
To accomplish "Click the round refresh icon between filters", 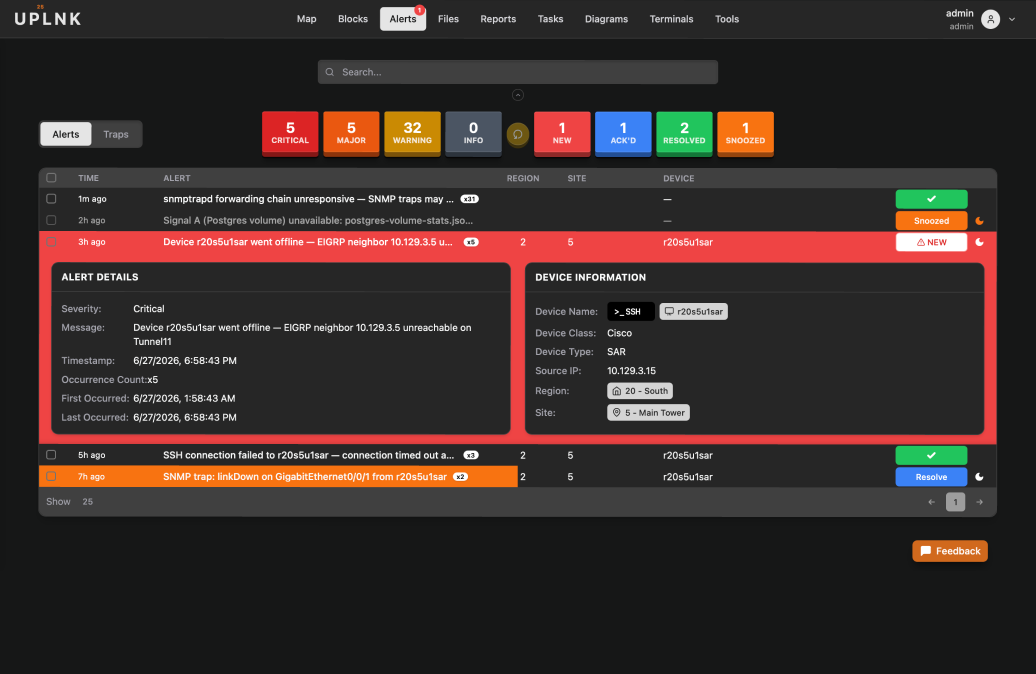I will point(517,134).
